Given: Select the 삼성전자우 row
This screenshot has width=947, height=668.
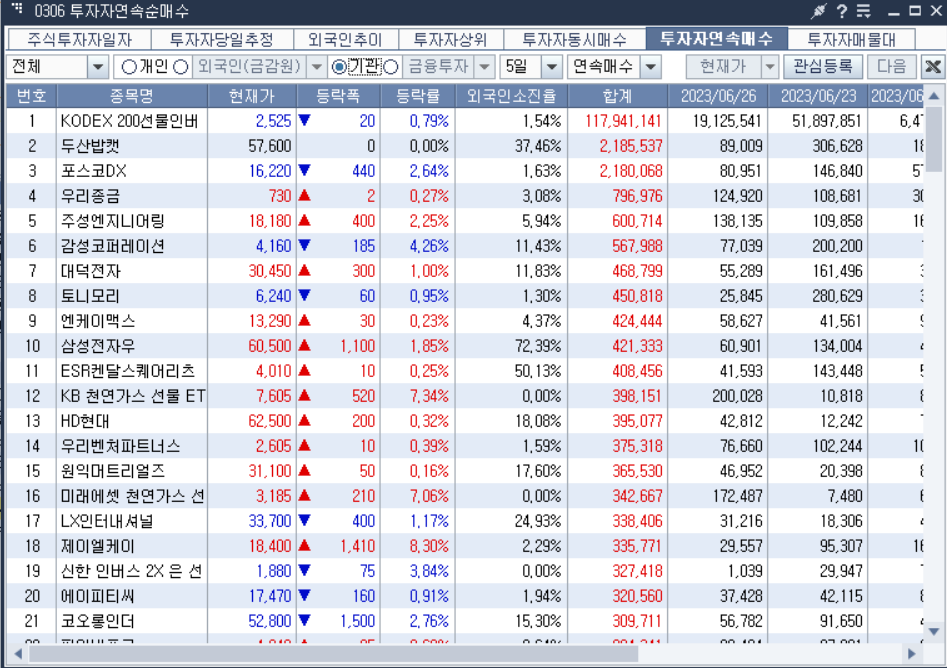Looking at the screenshot, I should (x=465, y=346).
